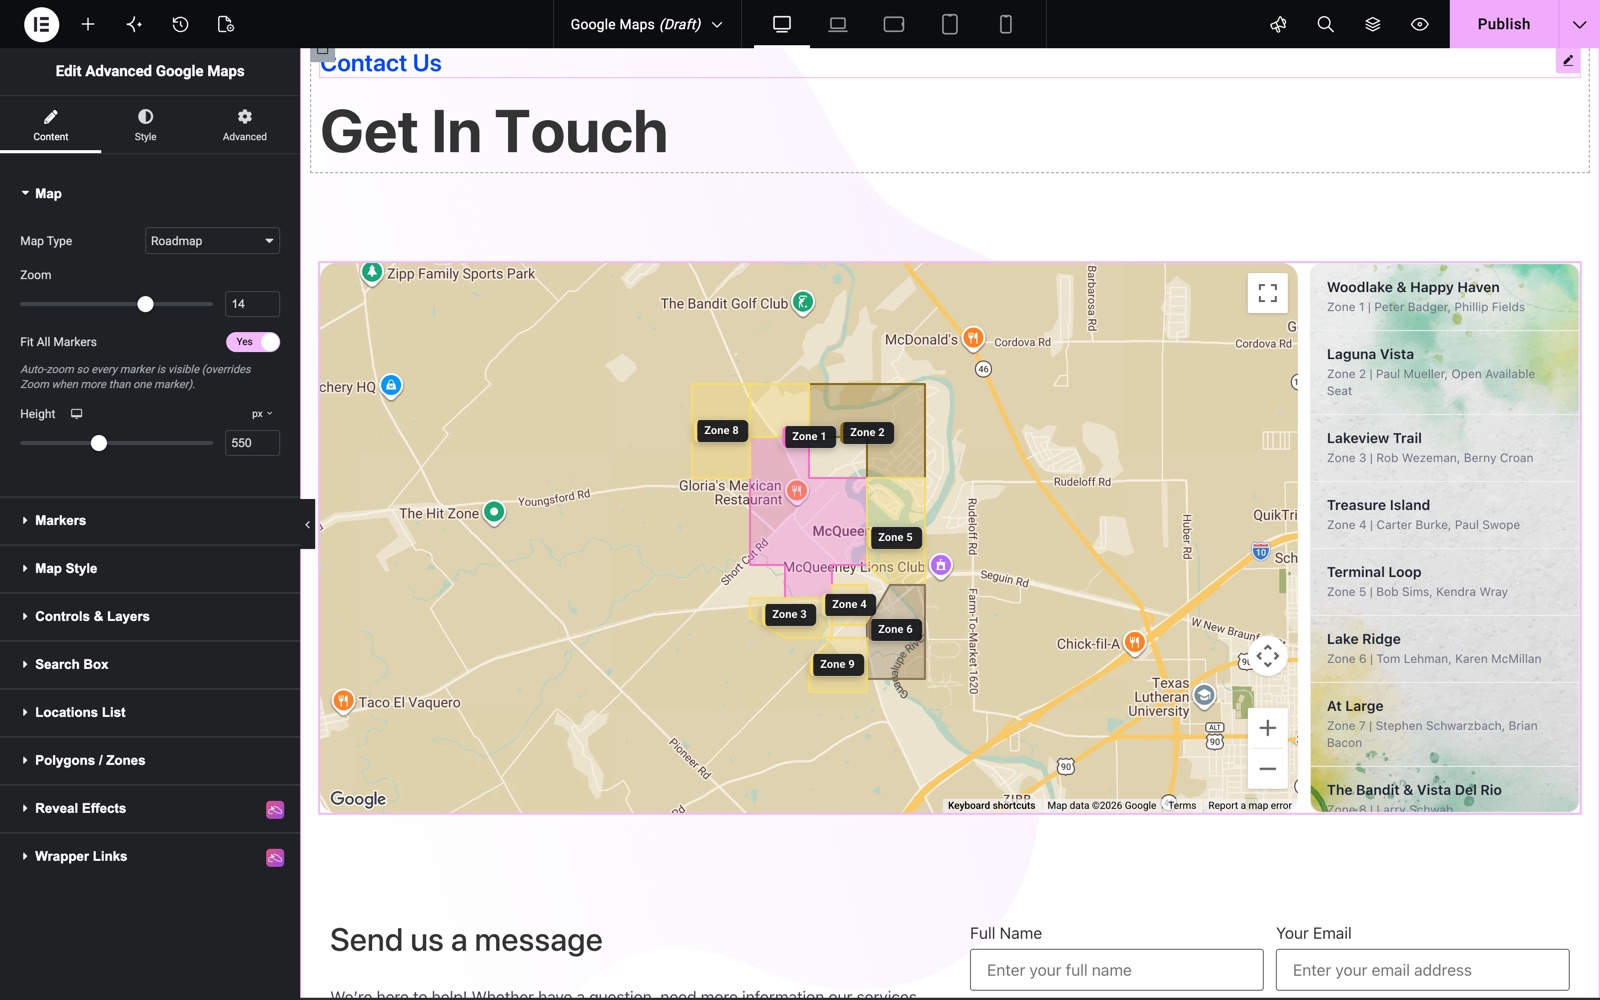Switch to Laptop responsive view
The width and height of the screenshot is (1600, 1000).
pyautogui.click(x=838, y=24)
